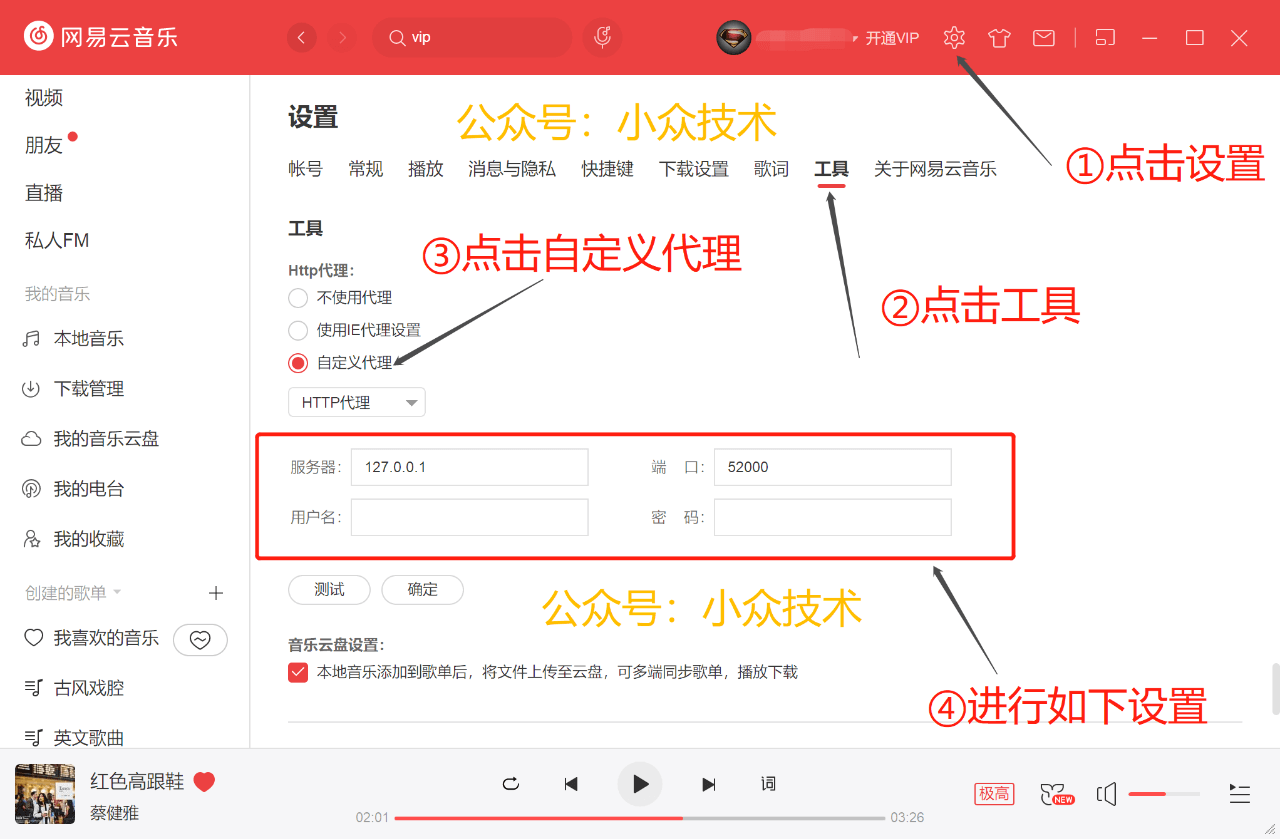
Task: Open the account name dropdown arrow
Action: 855,38
